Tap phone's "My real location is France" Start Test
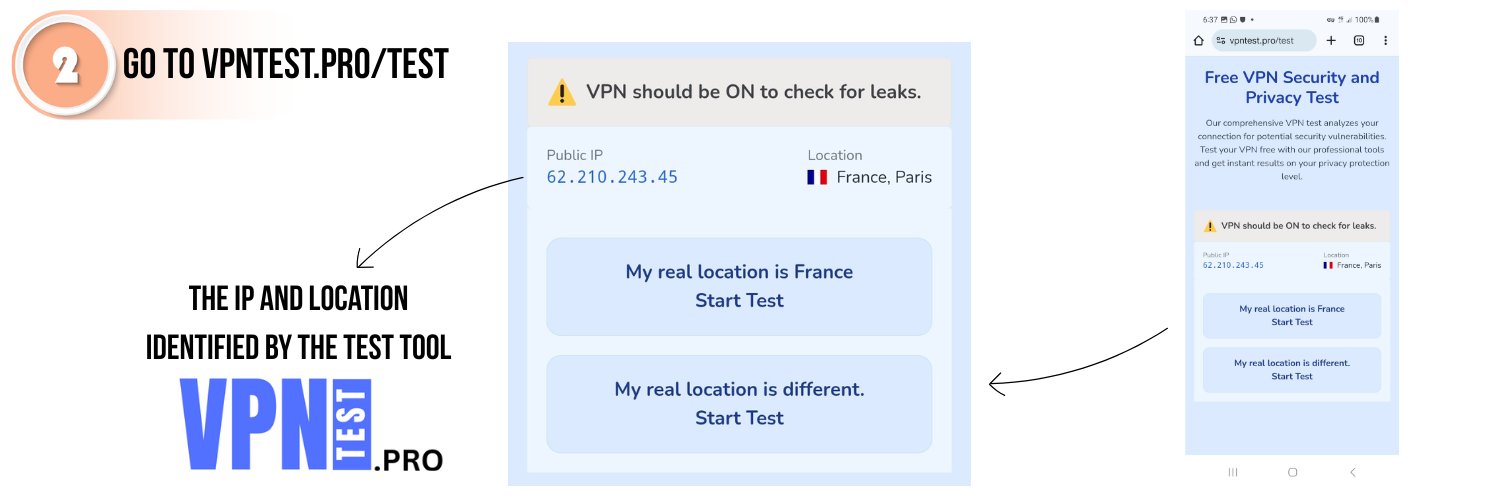Viewport: 1500px width, 500px height. pos(1291,315)
